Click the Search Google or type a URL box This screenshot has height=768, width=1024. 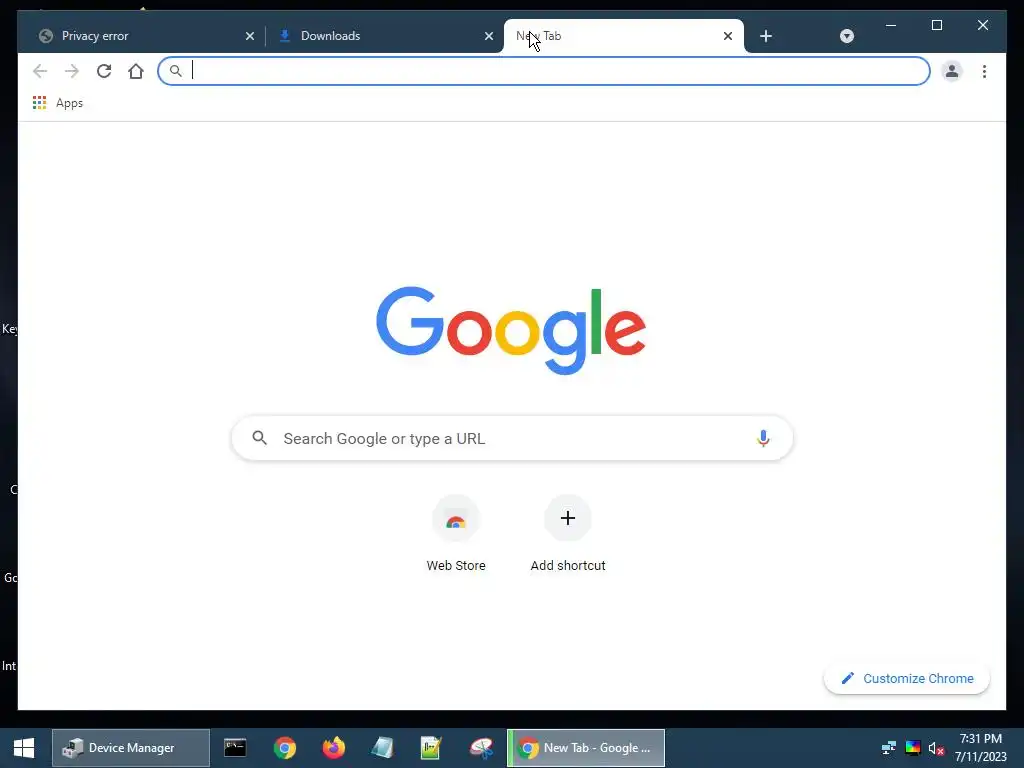512,438
